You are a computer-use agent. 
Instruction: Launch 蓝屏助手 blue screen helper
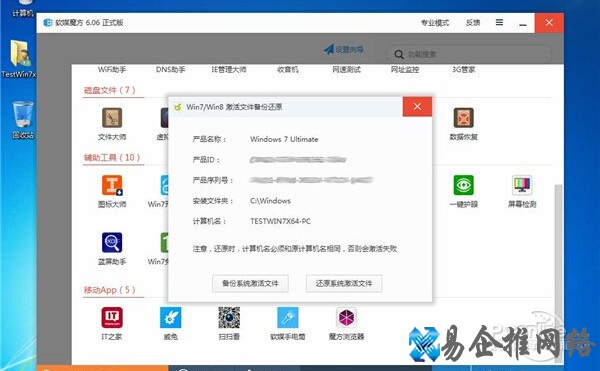[112, 242]
